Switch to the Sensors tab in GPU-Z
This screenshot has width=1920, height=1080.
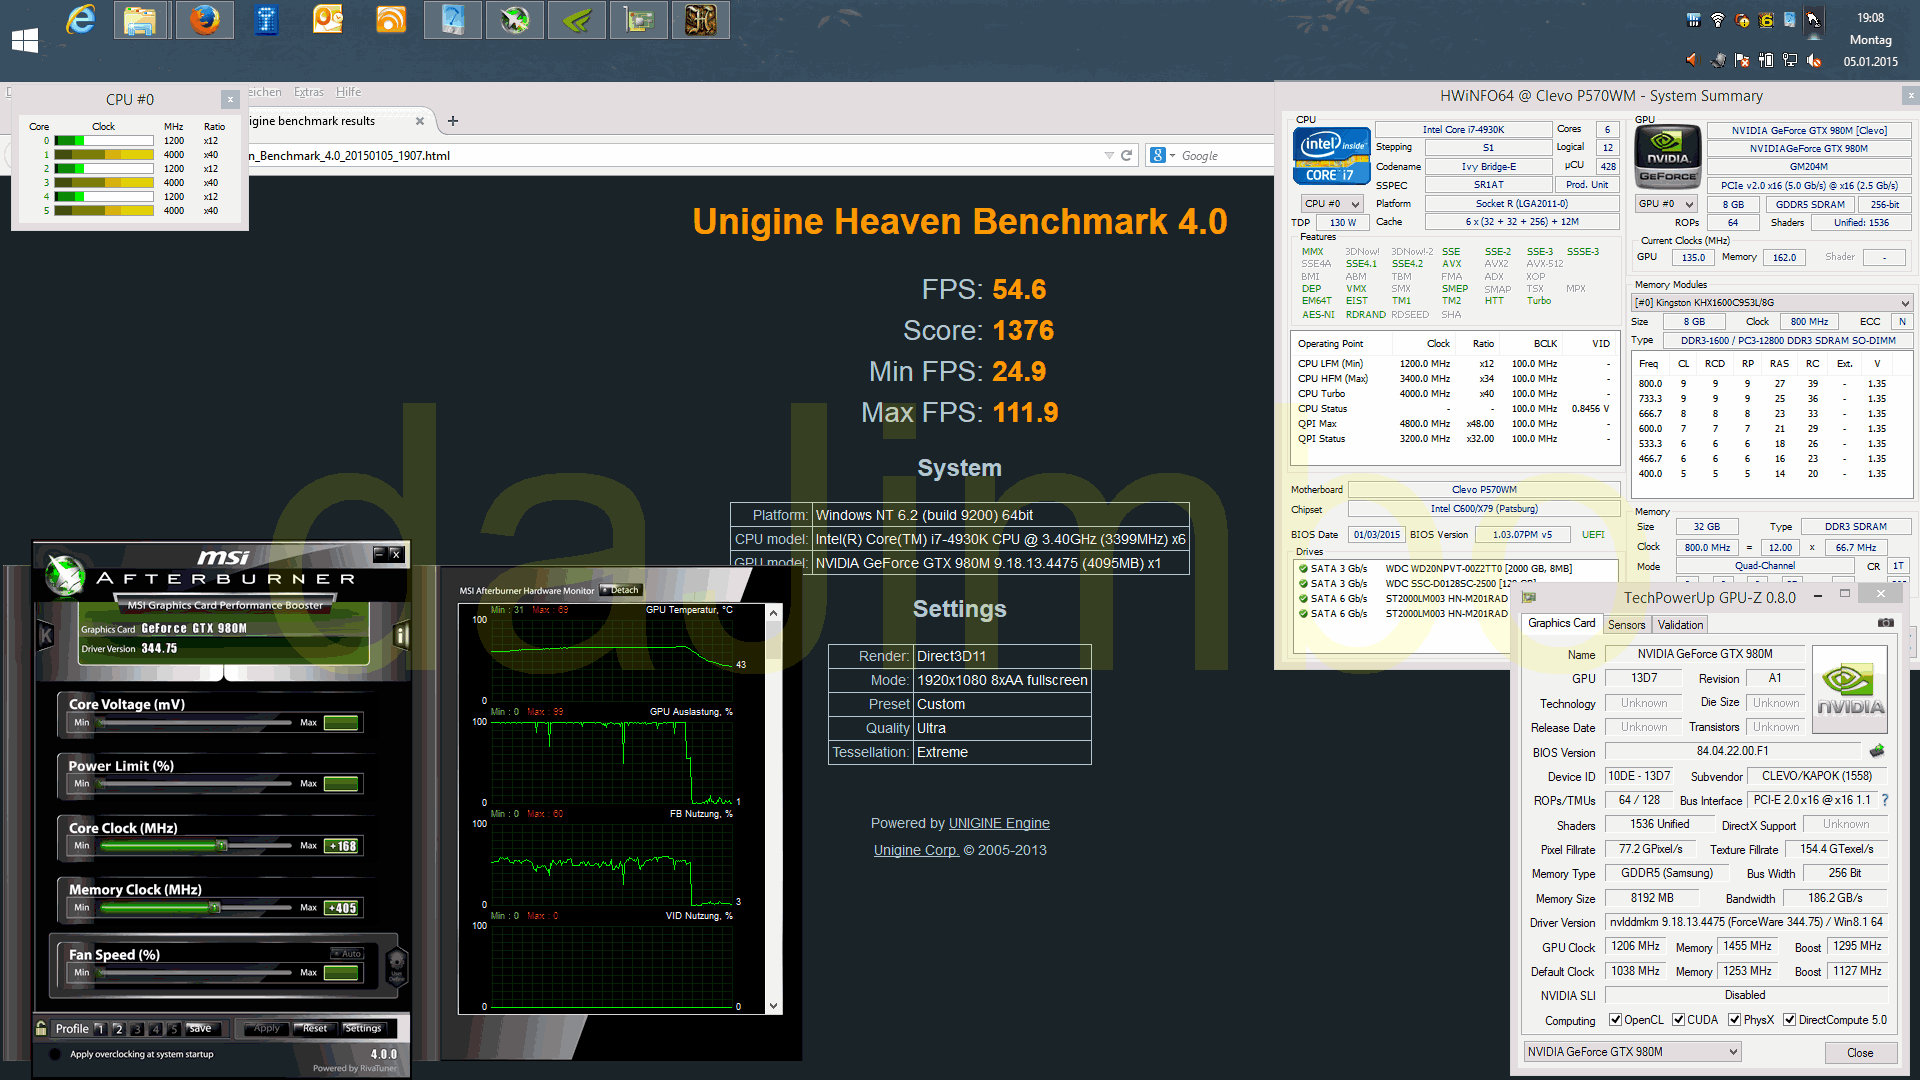(1626, 624)
